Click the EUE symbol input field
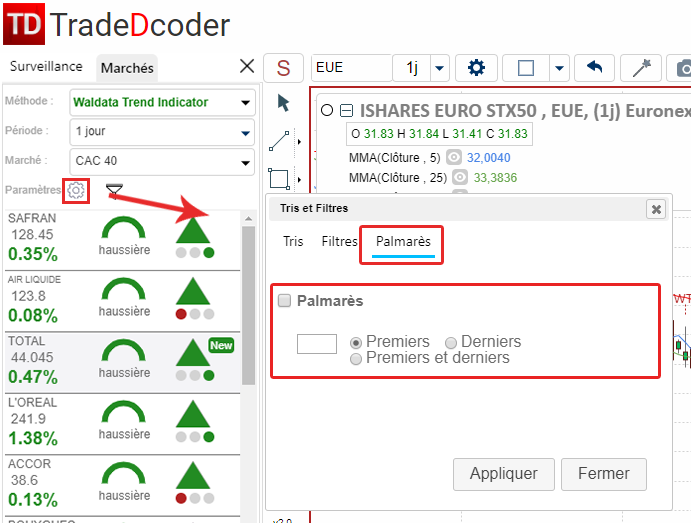Image resolution: width=691 pixels, height=523 pixels. (352, 68)
